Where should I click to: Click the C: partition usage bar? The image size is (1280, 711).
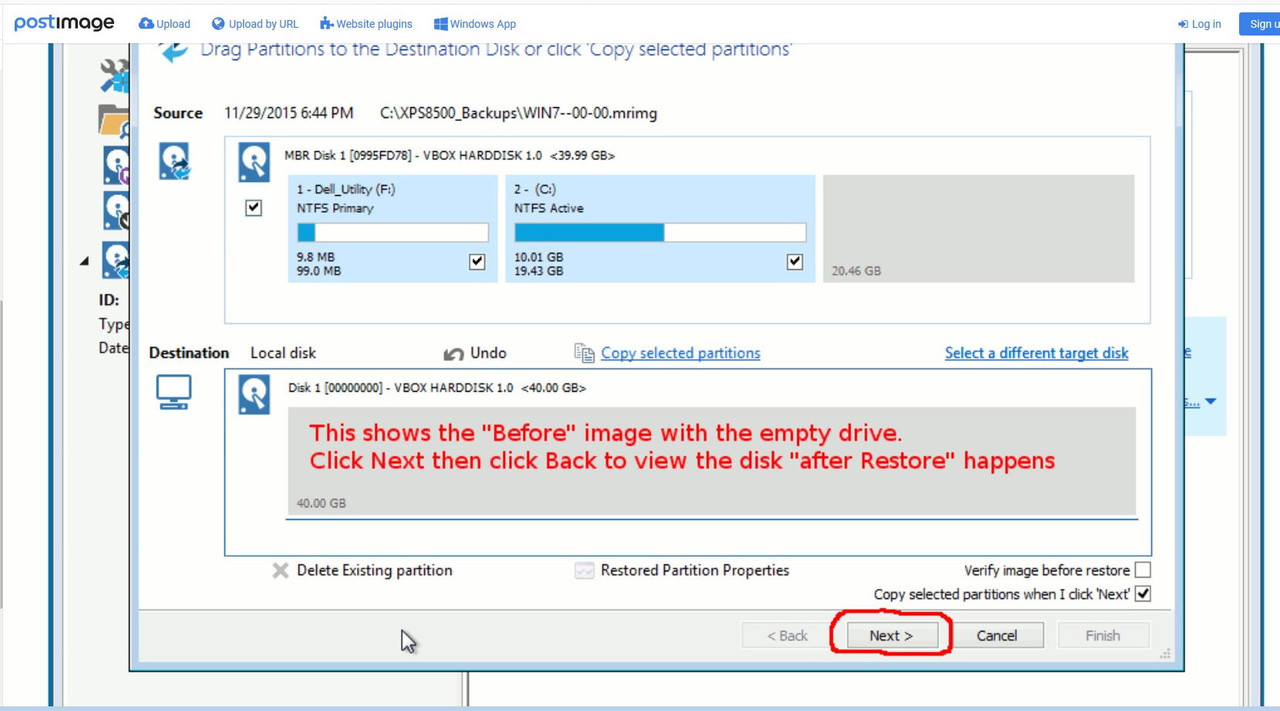[660, 232]
